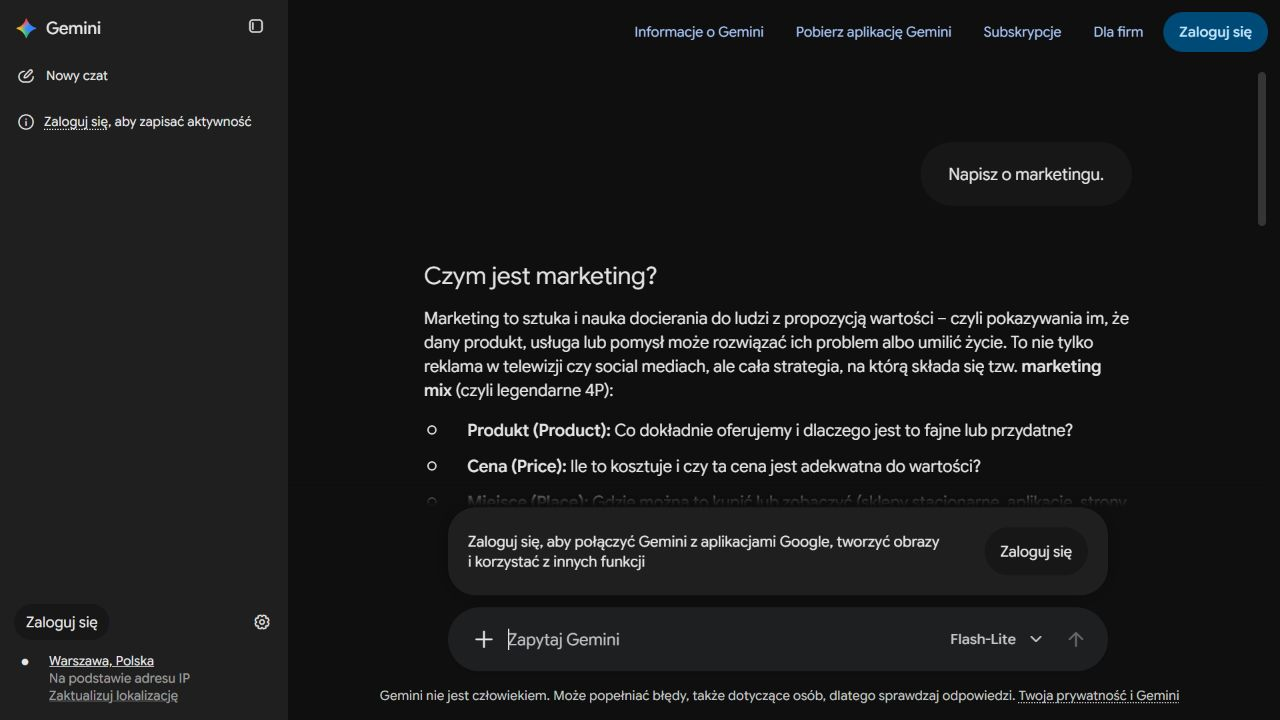Go to the Subskrypcje menu item
This screenshot has height=720, width=1280.
pyautogui.click(x=1022, y=32)
